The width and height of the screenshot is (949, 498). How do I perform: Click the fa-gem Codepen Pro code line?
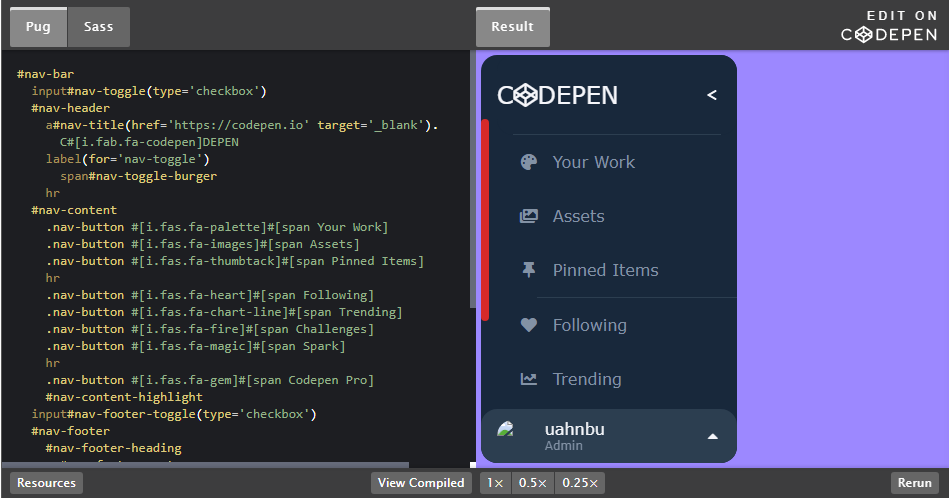point(210,380)
